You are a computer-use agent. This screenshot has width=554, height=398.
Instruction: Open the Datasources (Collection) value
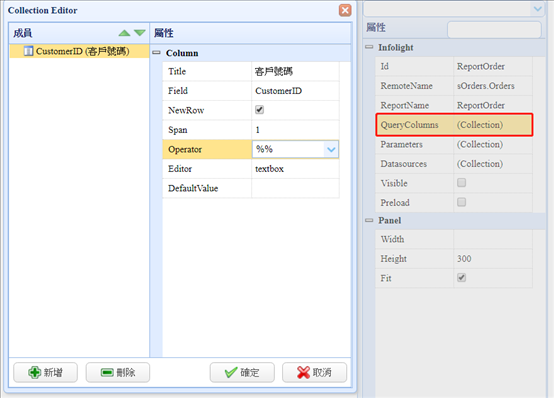[480, 164]
